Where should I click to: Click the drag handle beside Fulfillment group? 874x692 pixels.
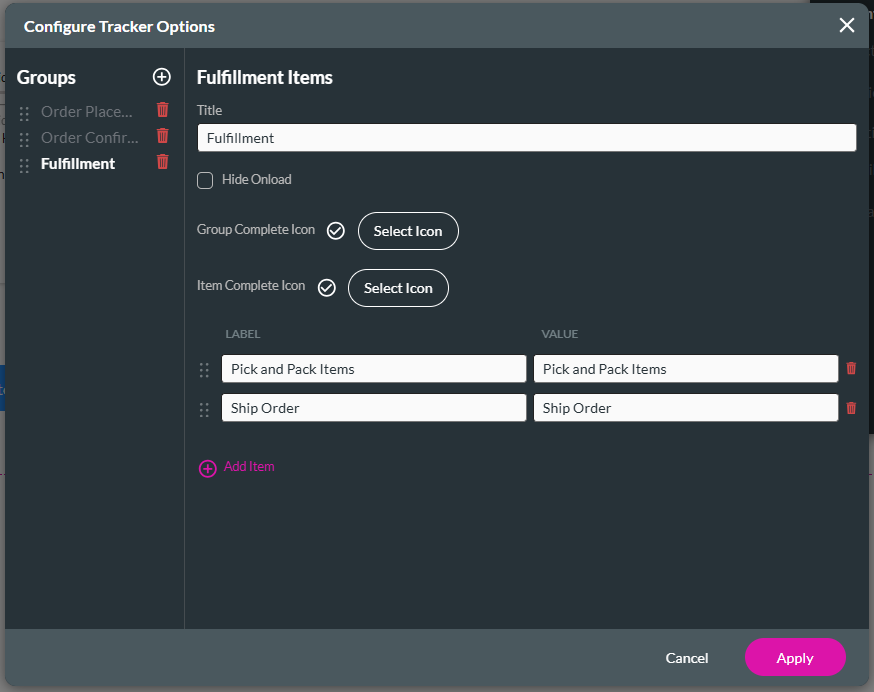[23, 164]
